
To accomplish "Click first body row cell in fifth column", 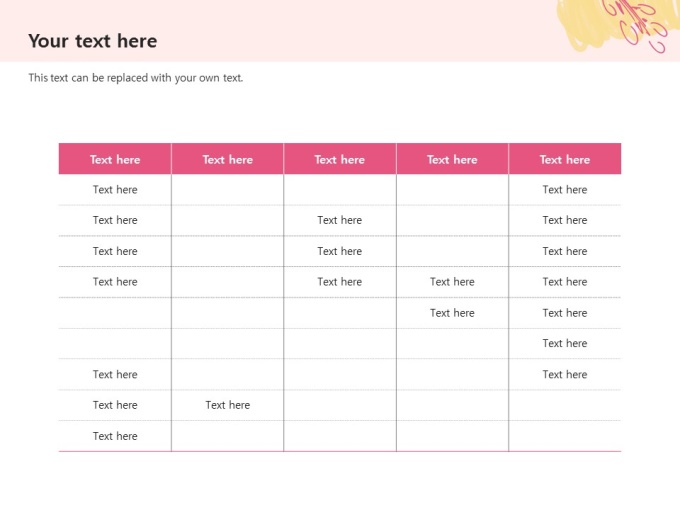I will [565, 190].
